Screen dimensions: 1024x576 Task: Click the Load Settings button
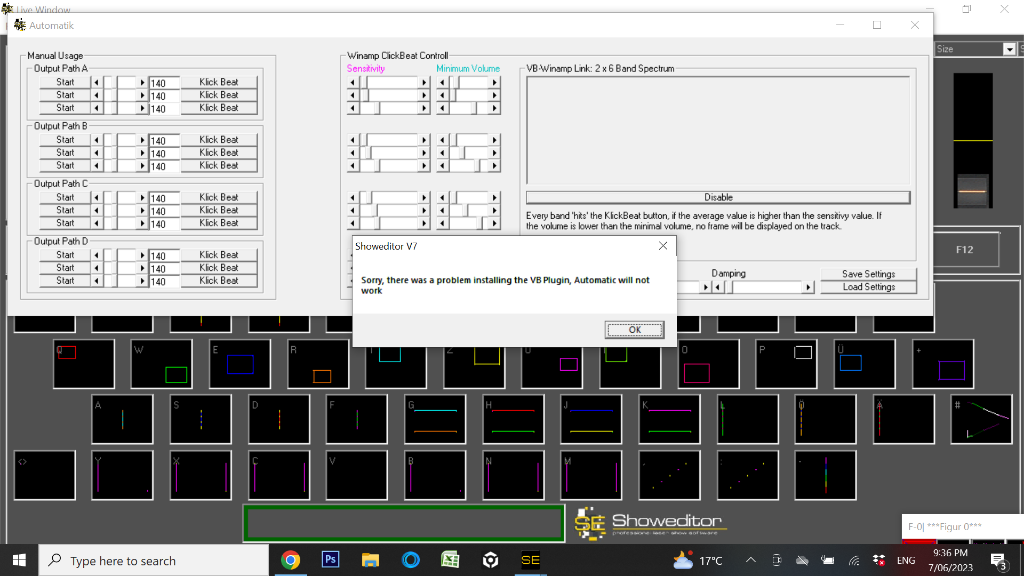(868, 287)
